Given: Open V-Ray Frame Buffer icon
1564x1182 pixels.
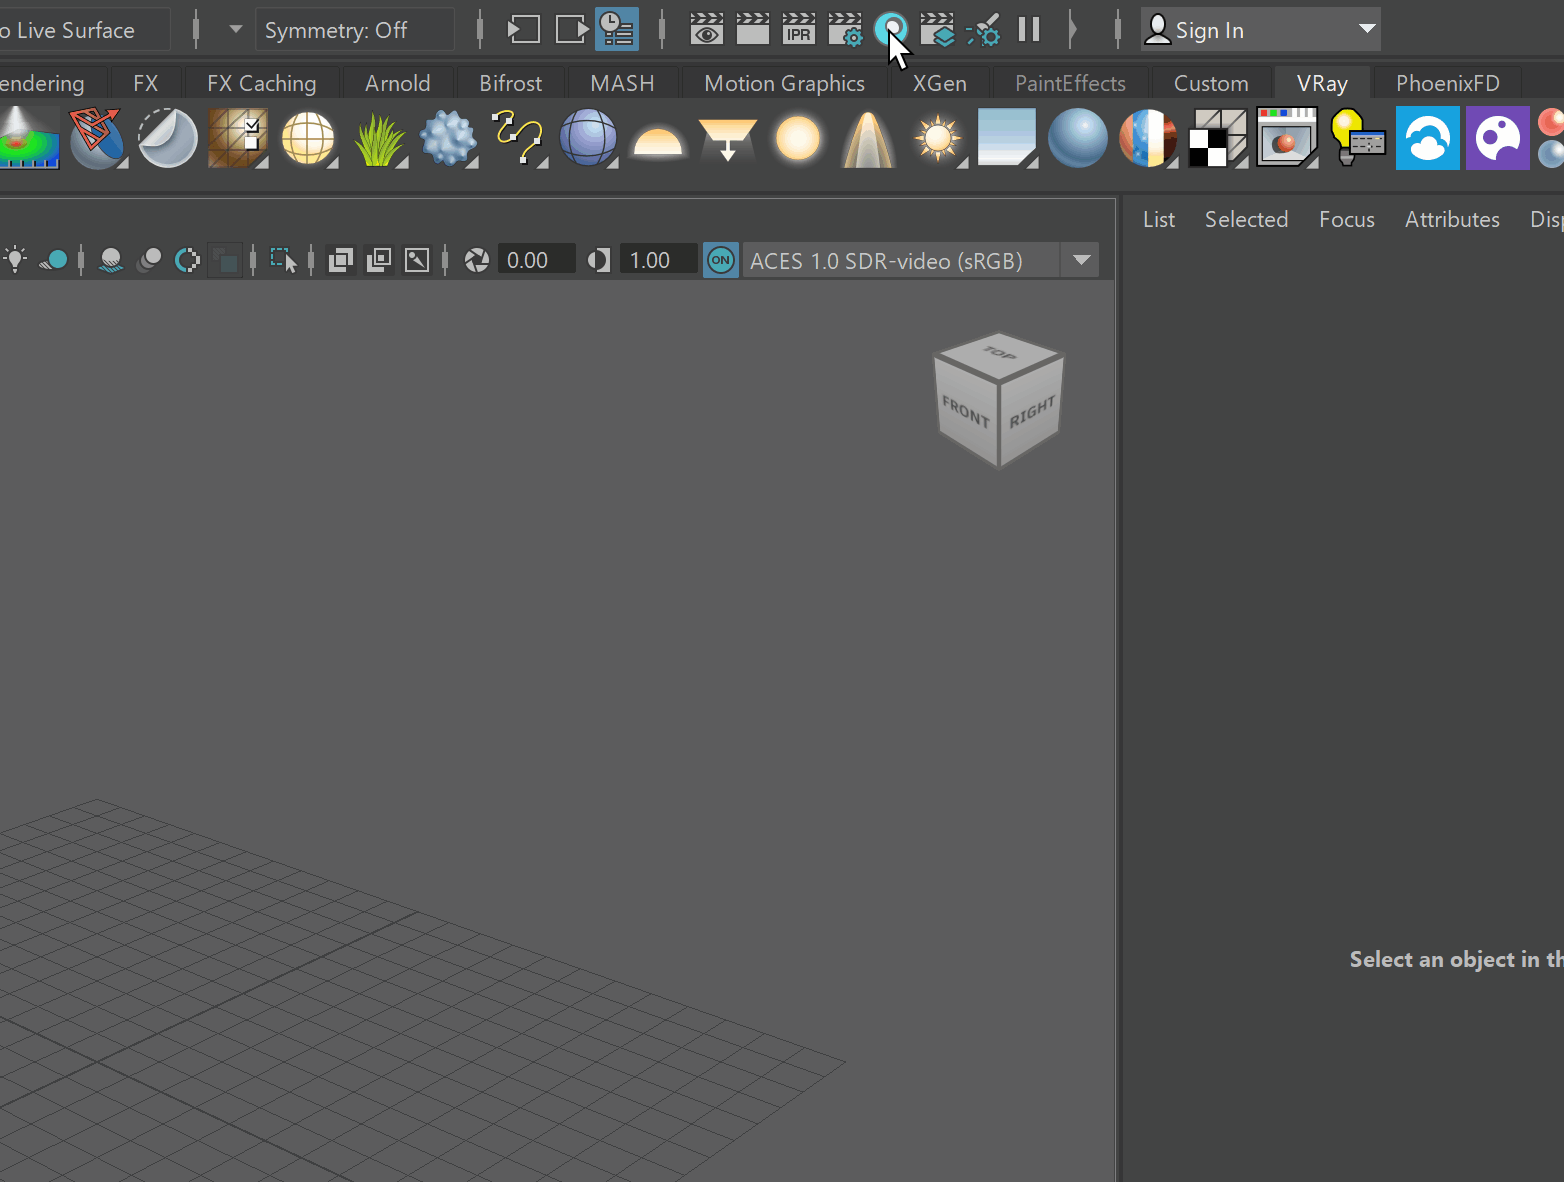Looking at the screenshot, I should click(1288, 137).
